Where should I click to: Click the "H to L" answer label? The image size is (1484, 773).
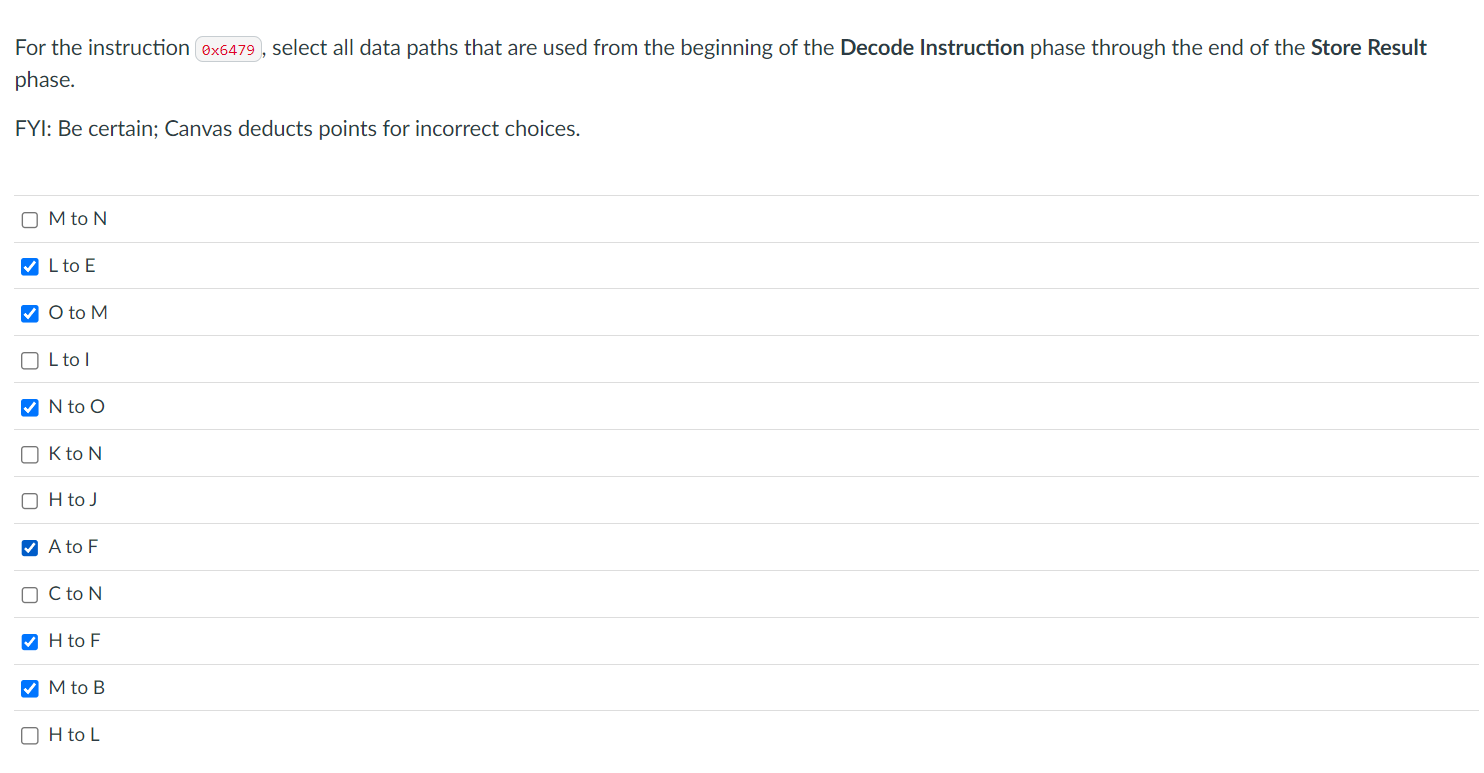click(x=73, y=734)
